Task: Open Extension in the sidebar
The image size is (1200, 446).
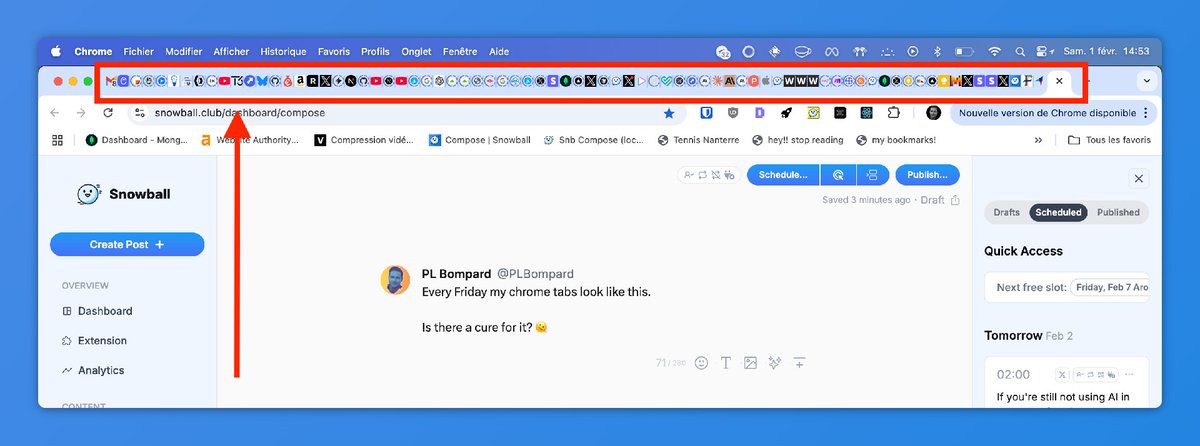Action: click(x=95, y=341)
